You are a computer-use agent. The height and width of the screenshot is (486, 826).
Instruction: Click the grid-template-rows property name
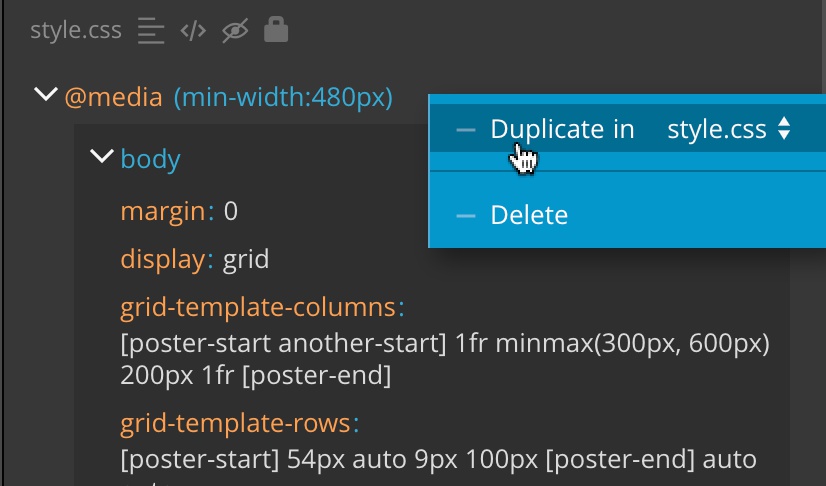(235, 423)
